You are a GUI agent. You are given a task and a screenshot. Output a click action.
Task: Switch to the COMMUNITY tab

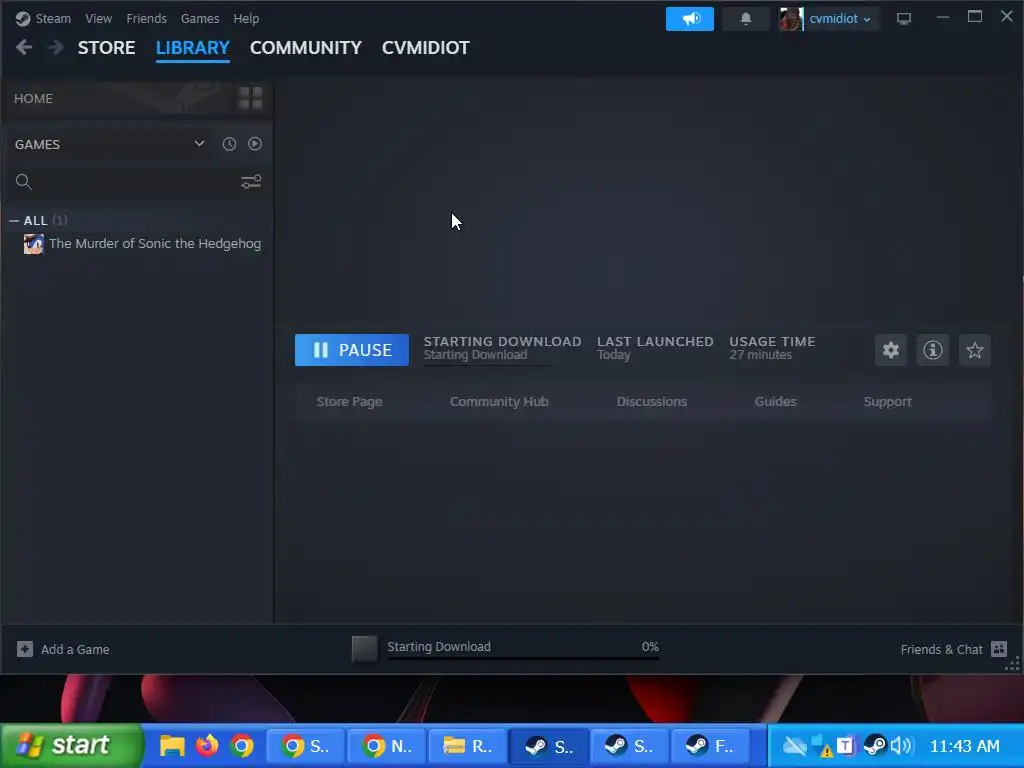coord(306,48)
